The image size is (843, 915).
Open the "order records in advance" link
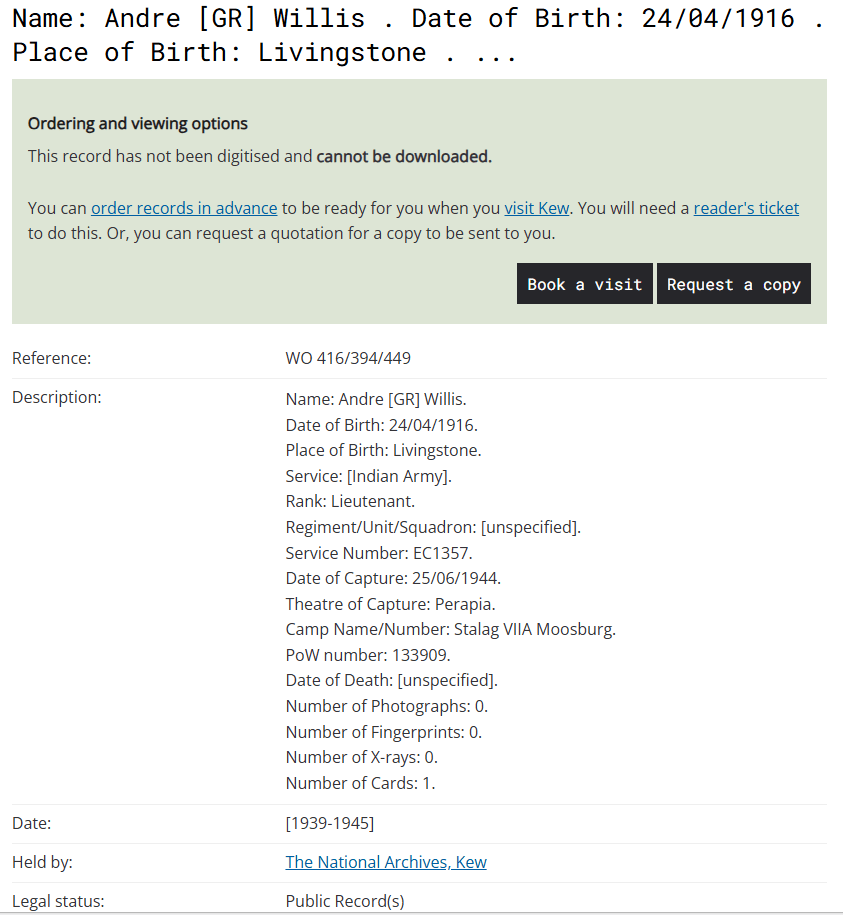tap(184, 208)
